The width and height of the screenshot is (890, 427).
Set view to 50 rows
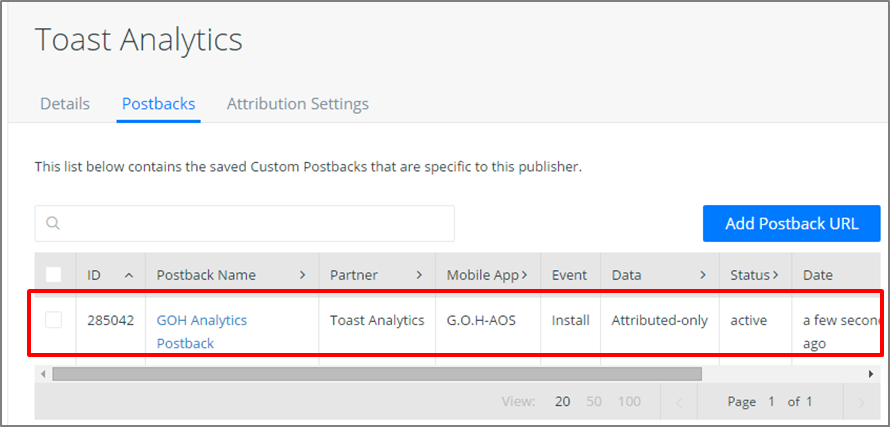click(594, 402)
